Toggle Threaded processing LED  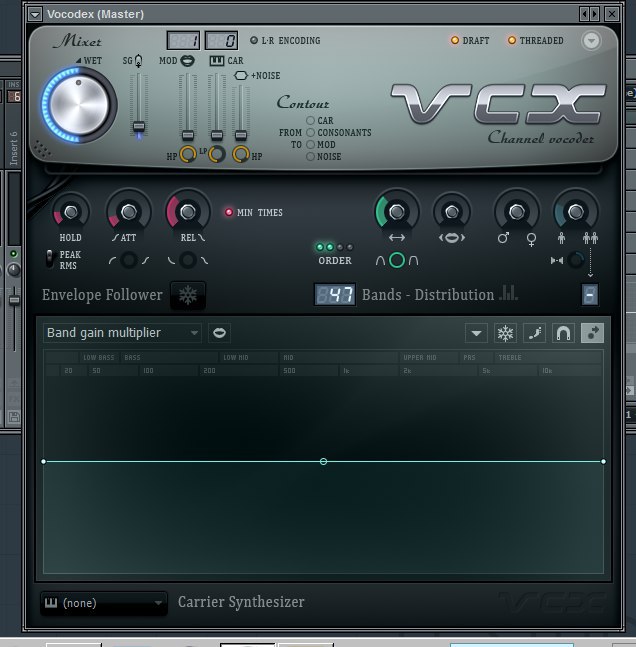point(512,40)
